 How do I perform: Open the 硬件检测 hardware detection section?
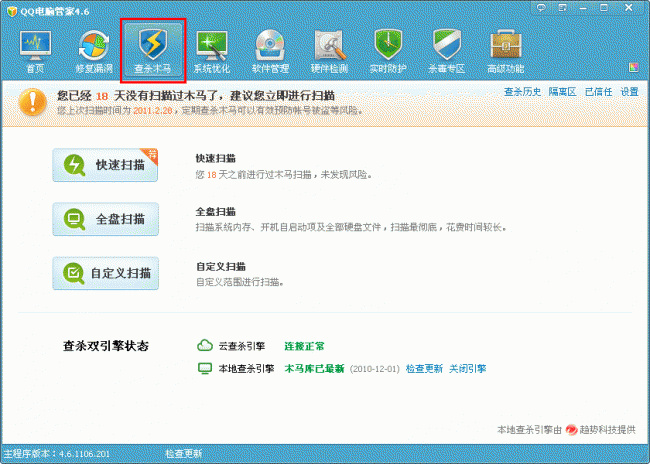click(x=329, y=52)
